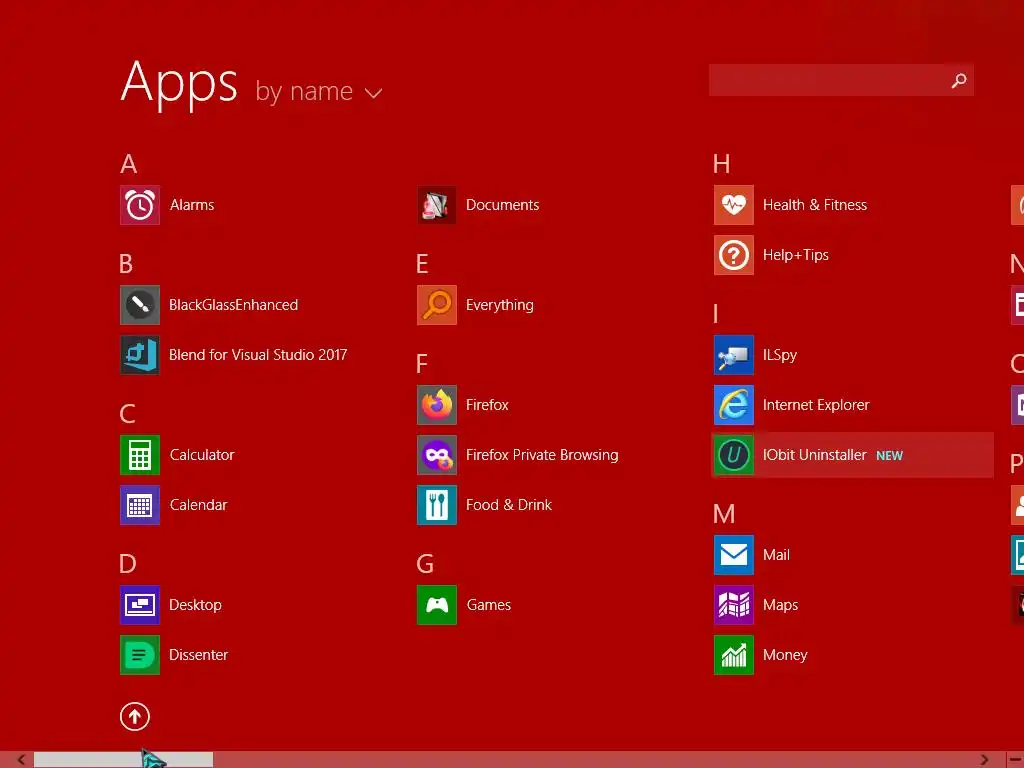Open the Maps icon
1024x768 pixels.
tap(734, 605)
